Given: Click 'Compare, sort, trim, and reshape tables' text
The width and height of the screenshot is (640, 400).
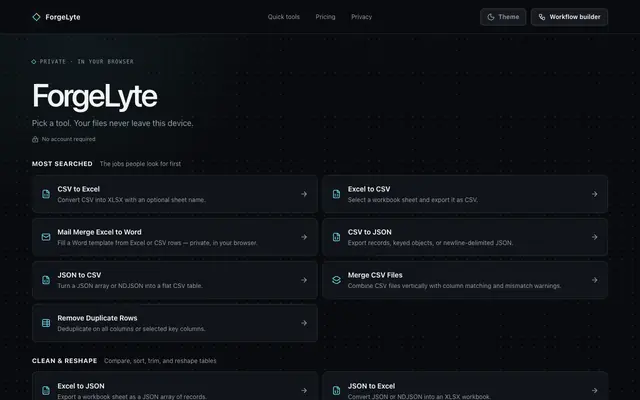Looking at the screenshot, I should (160, 361).
